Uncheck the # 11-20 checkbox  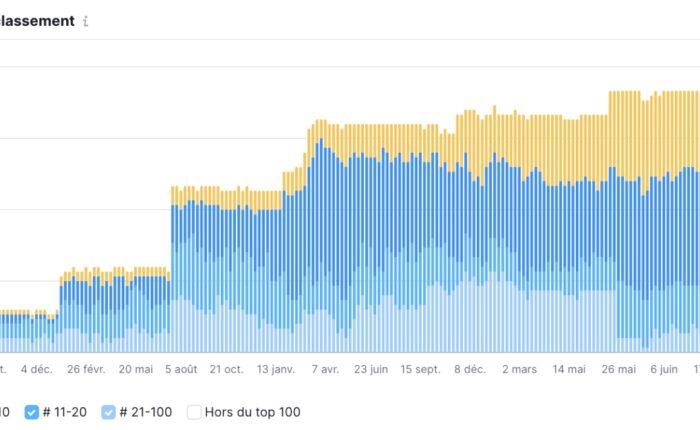[x=32, y=411]
